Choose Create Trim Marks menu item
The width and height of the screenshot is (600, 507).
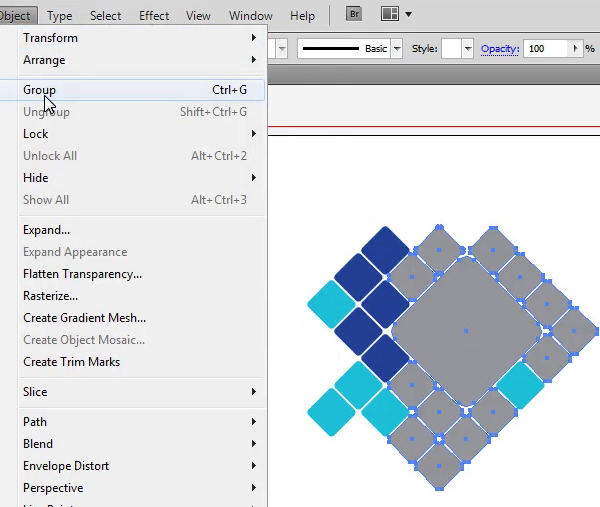(71, 362)
